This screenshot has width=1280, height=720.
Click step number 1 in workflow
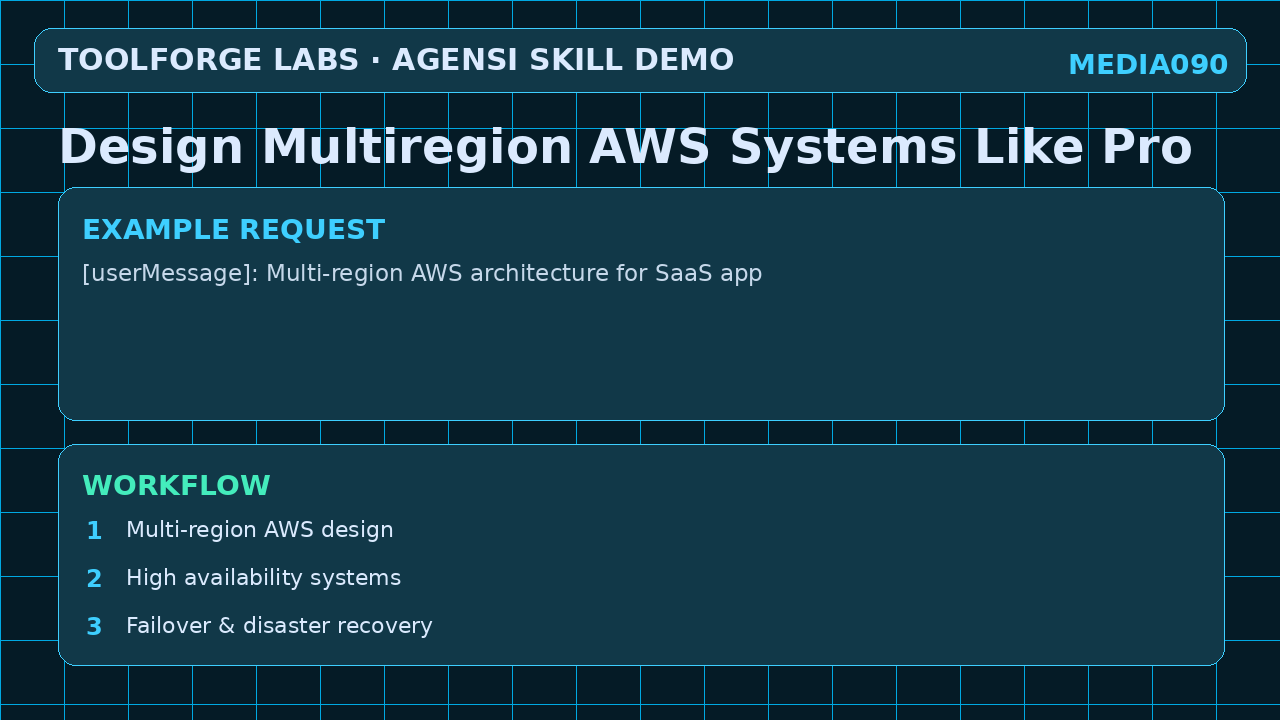(94, 531)
